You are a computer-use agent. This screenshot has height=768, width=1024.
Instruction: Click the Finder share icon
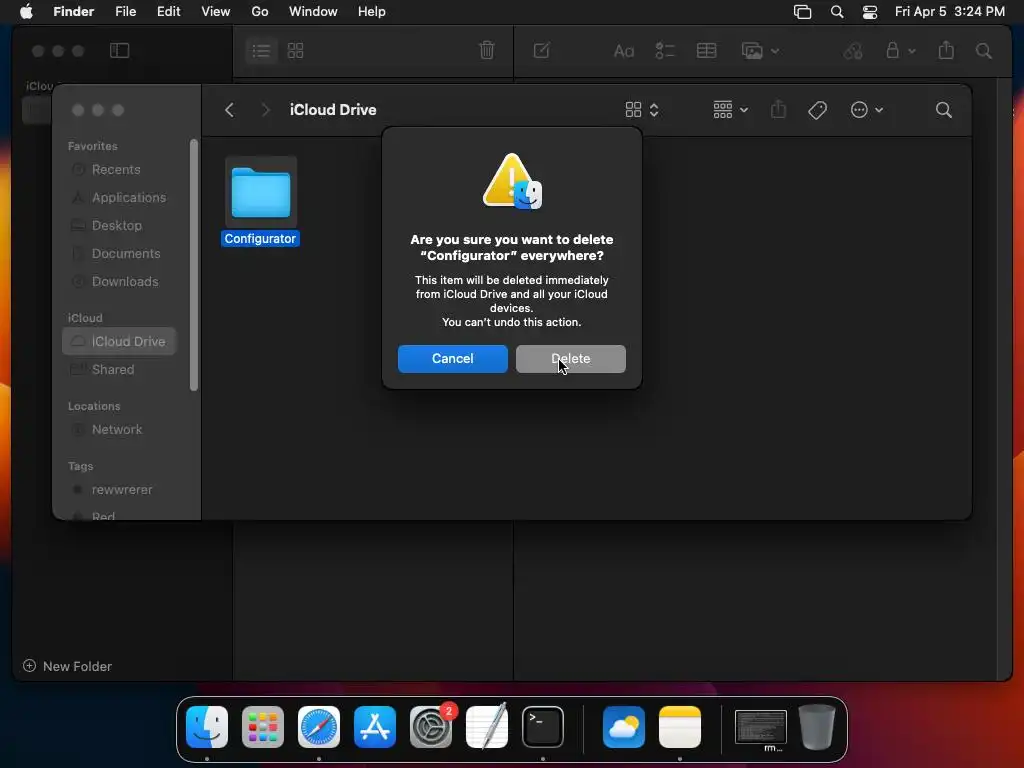point(778,110)
